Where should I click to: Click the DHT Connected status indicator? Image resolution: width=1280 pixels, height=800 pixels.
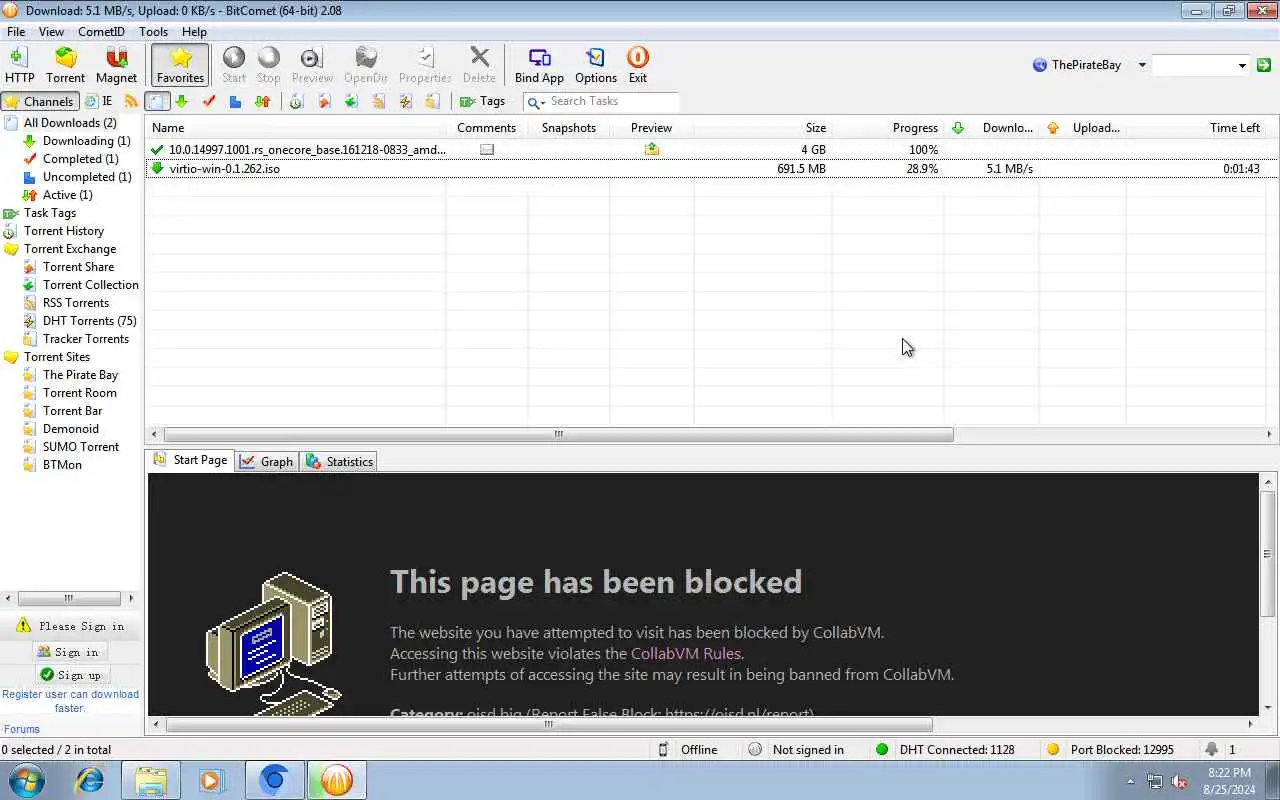pos(945,749)
